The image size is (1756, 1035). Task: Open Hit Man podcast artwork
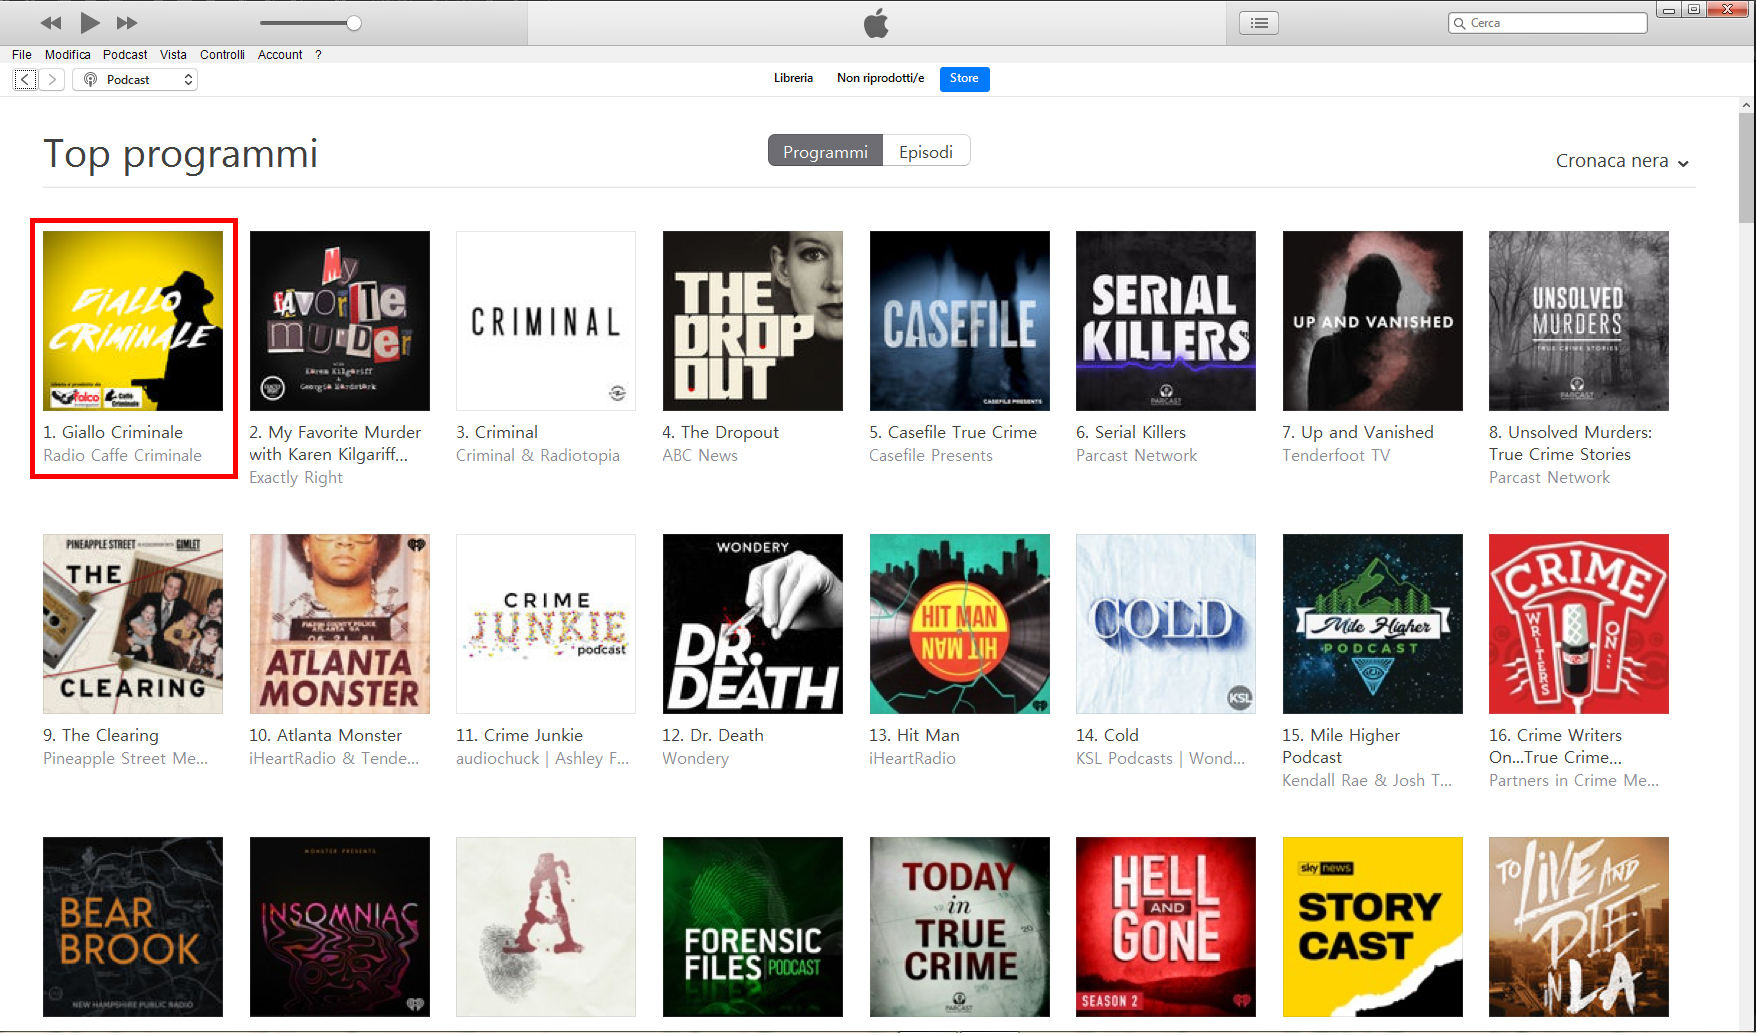960,624
